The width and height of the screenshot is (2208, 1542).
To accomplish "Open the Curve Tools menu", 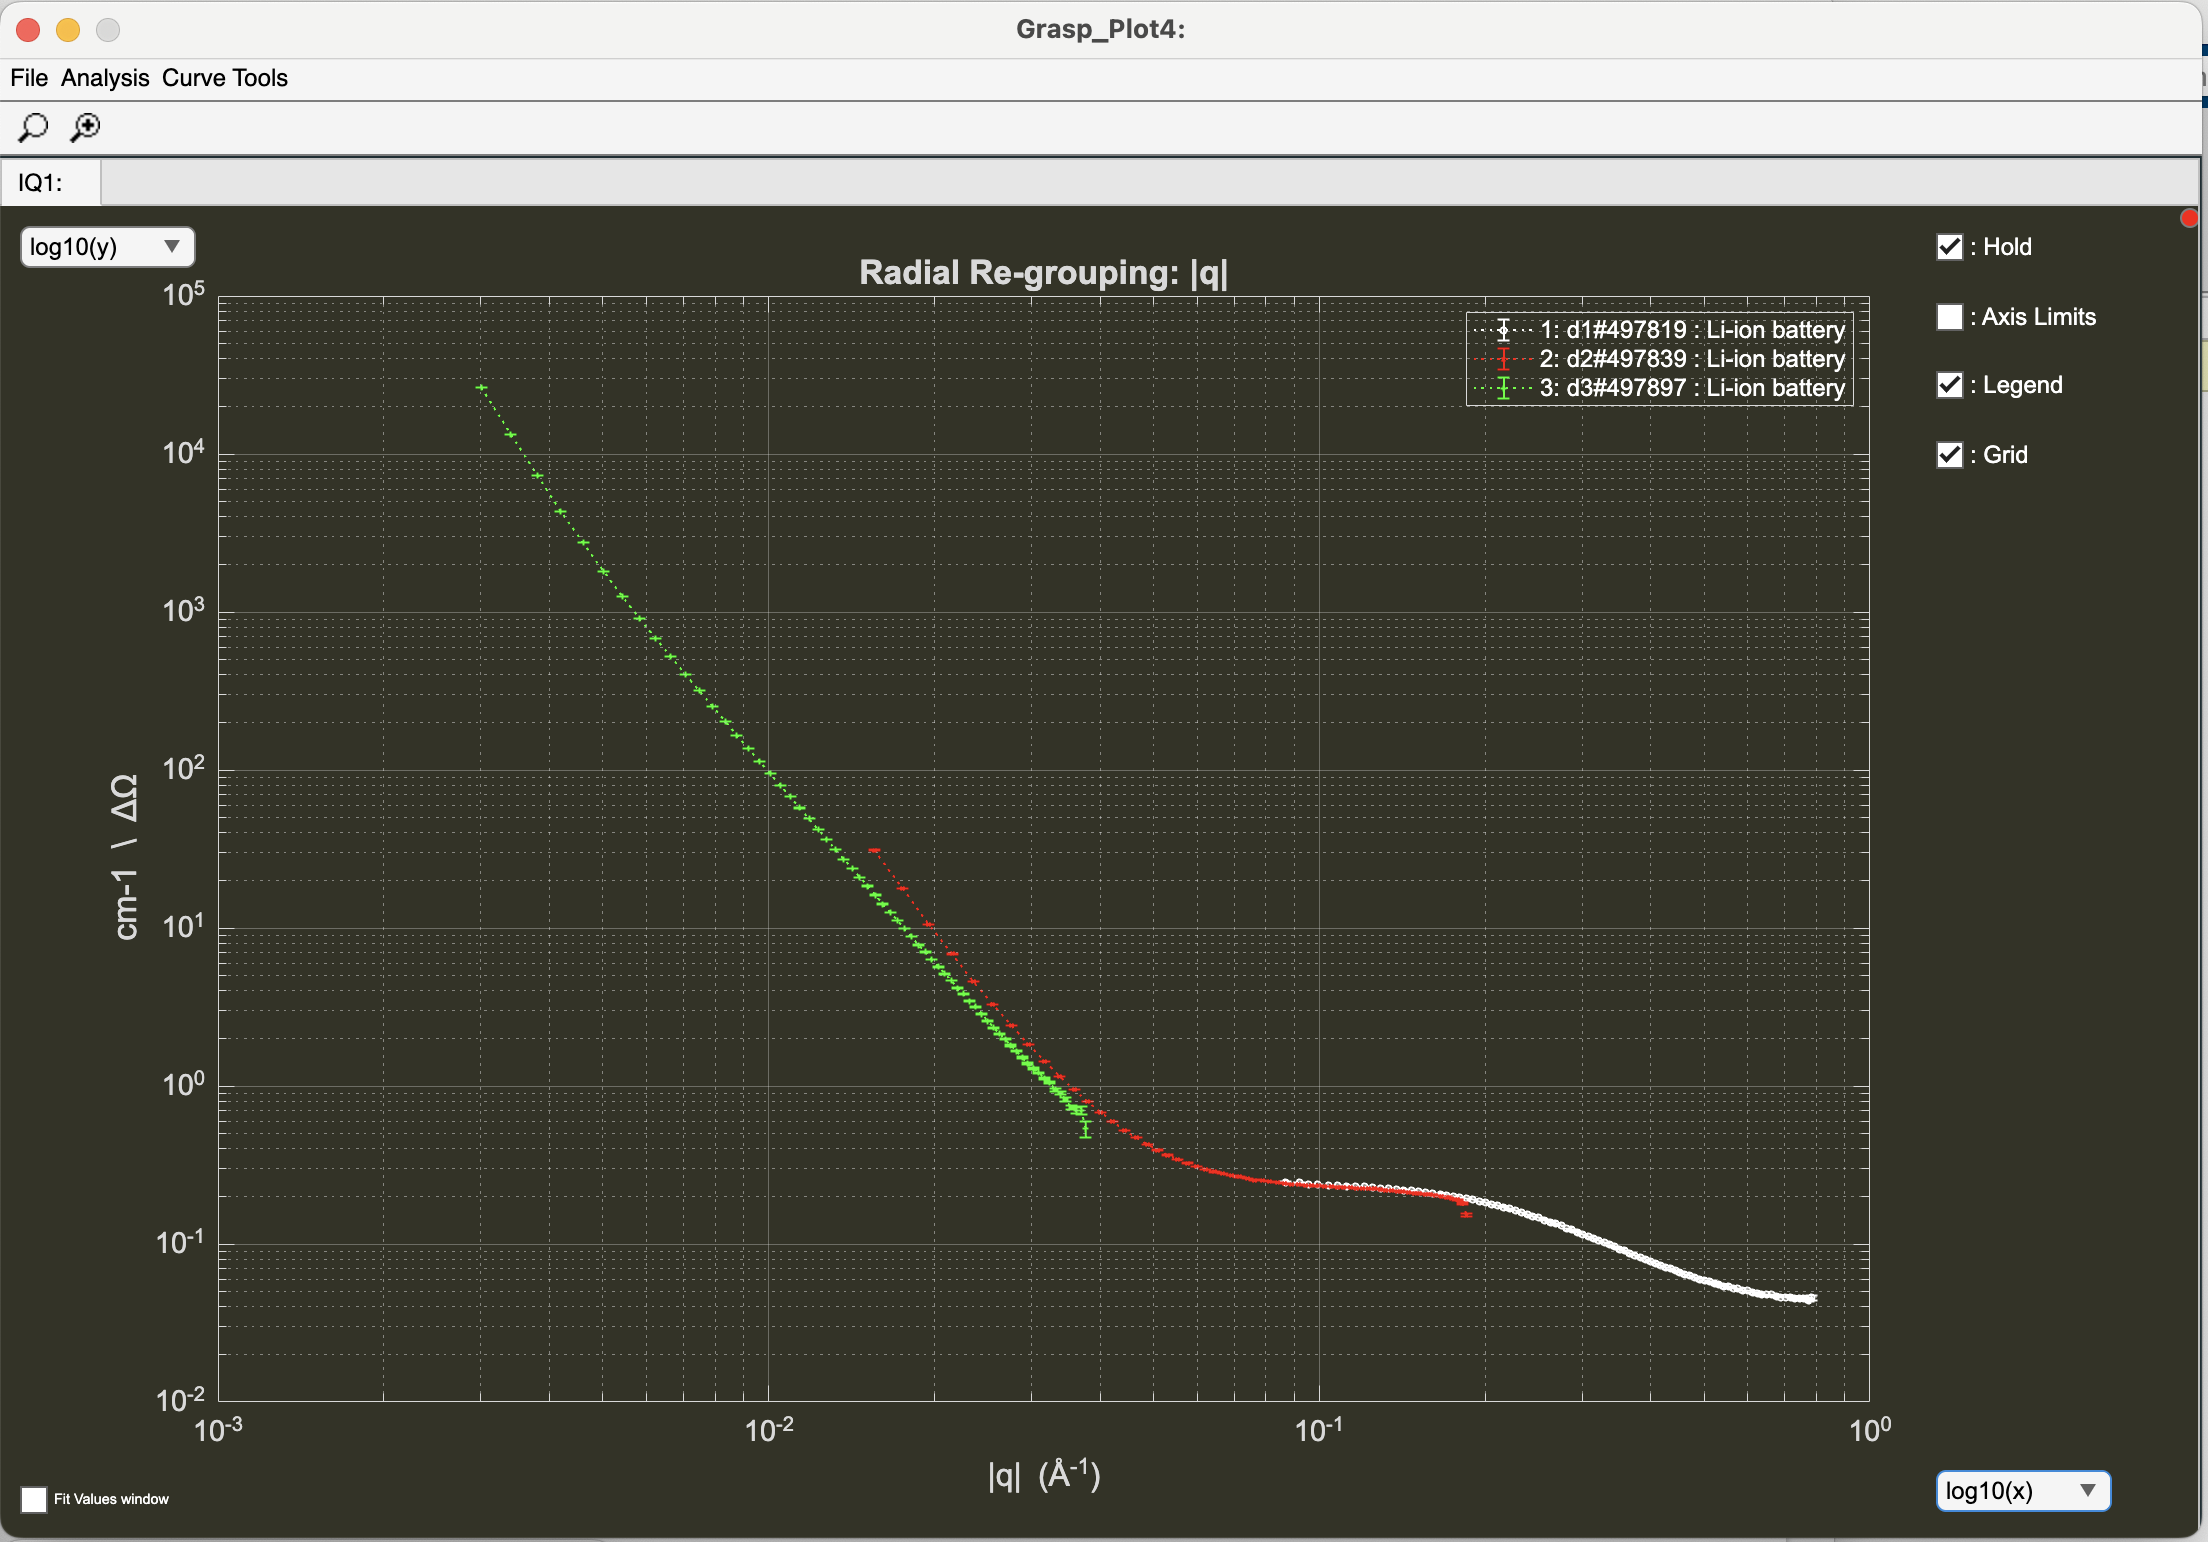I will click(x=225, y=78).
